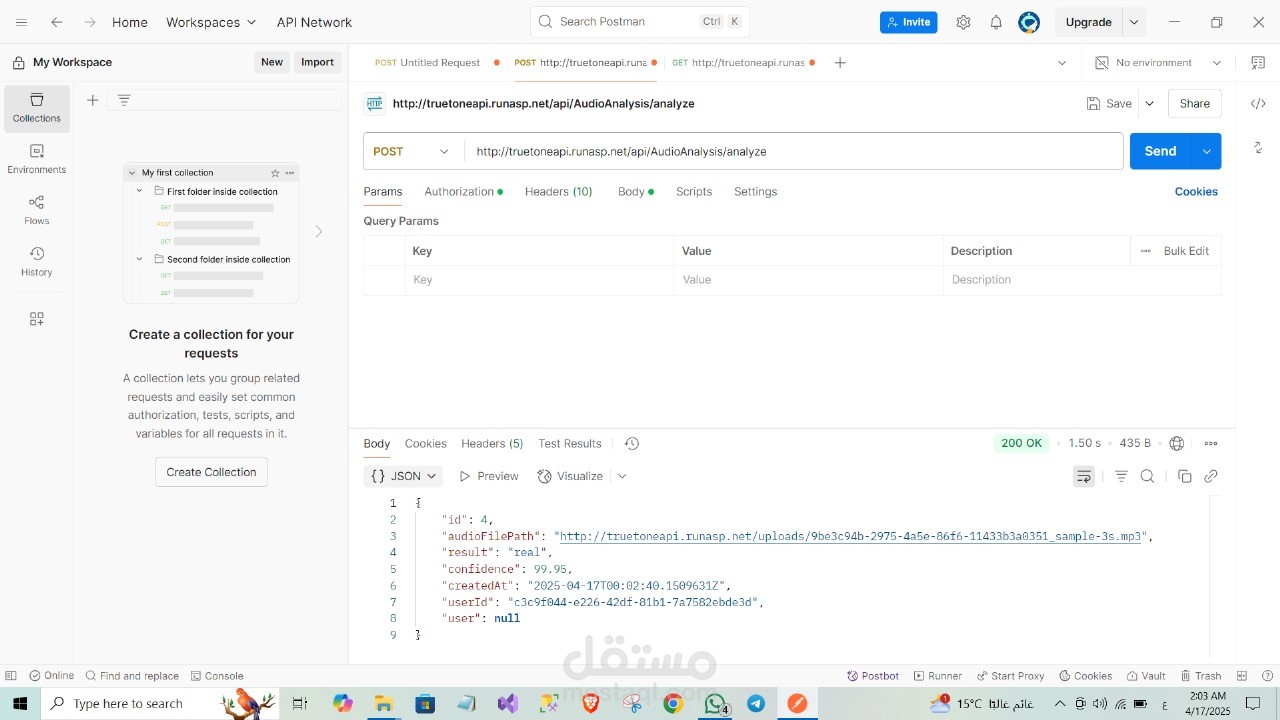The height and width of the screenshot is (720, 1280).
Task: Open the user avatar icon
Action: [x=1029, y=22]
